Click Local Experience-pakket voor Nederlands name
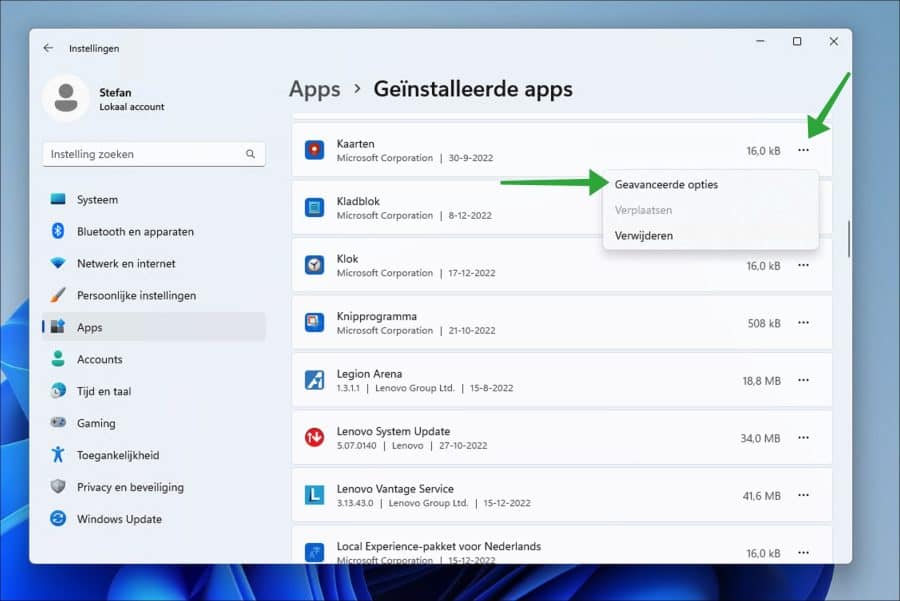900x601 pixels. point(439,546)
